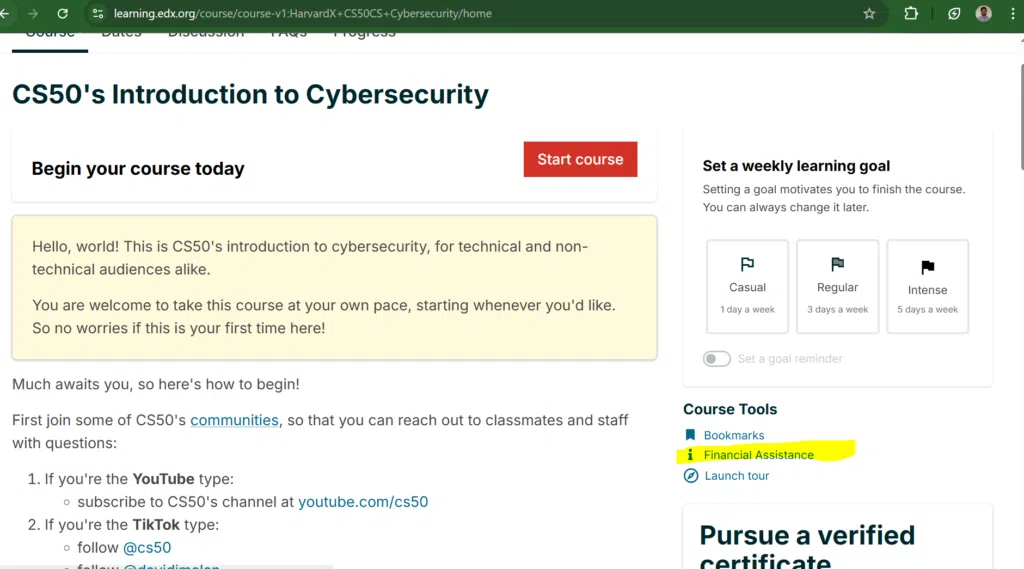Select the Intense 5 days a week goal
Screen dimensions: 1024x569
(927, 286)
